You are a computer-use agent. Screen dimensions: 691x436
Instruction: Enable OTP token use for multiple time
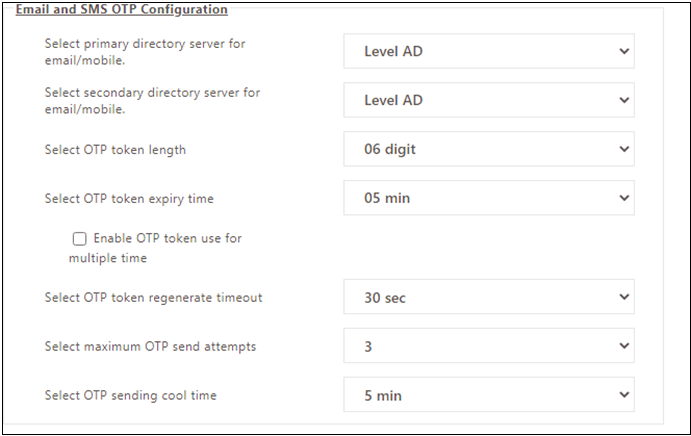(x=79, y=239)
